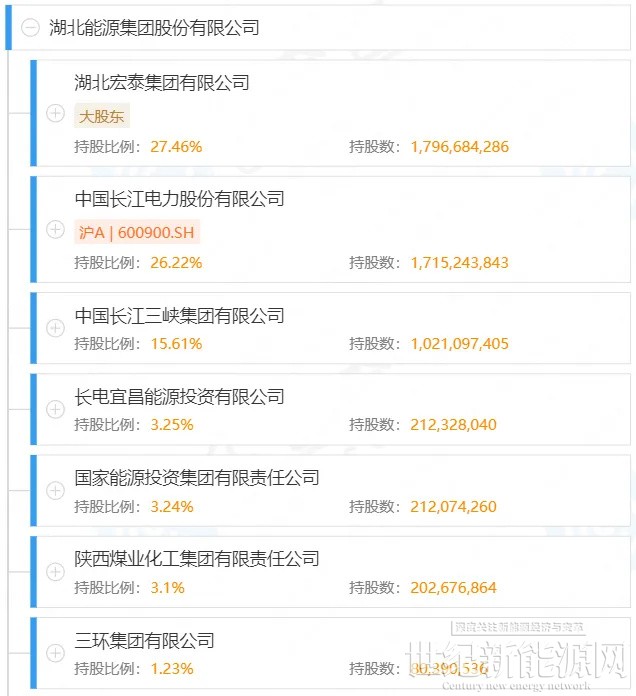Select share count 1,021,097,405
The height and width of the screenshot is (696, 636).
[460, 344]
